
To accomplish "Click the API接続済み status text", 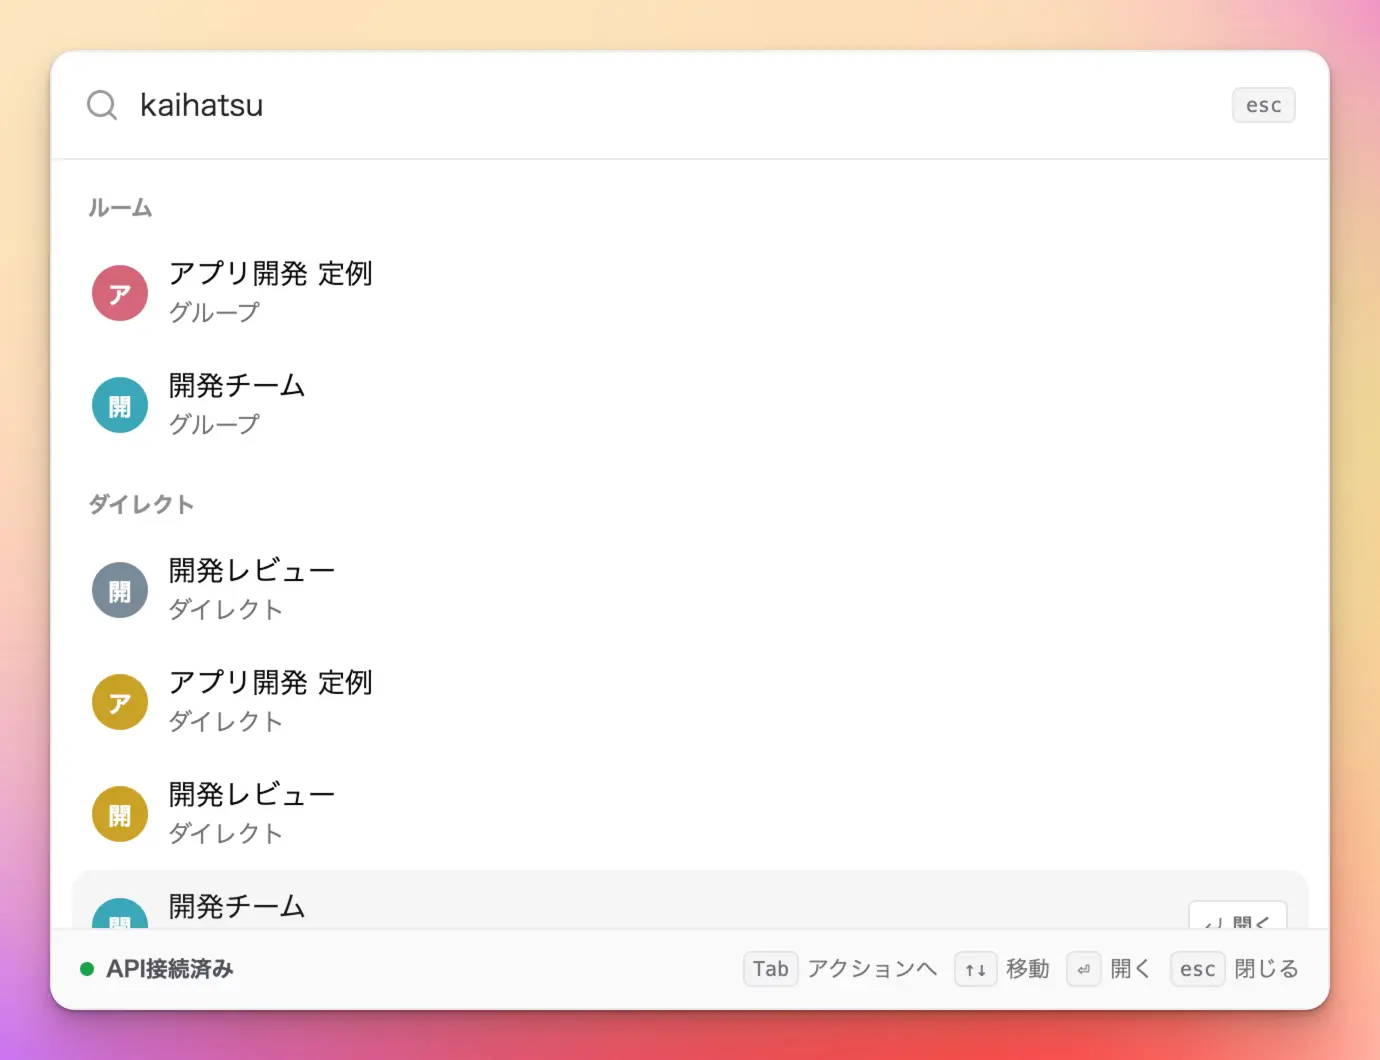I will pos(170,969).
